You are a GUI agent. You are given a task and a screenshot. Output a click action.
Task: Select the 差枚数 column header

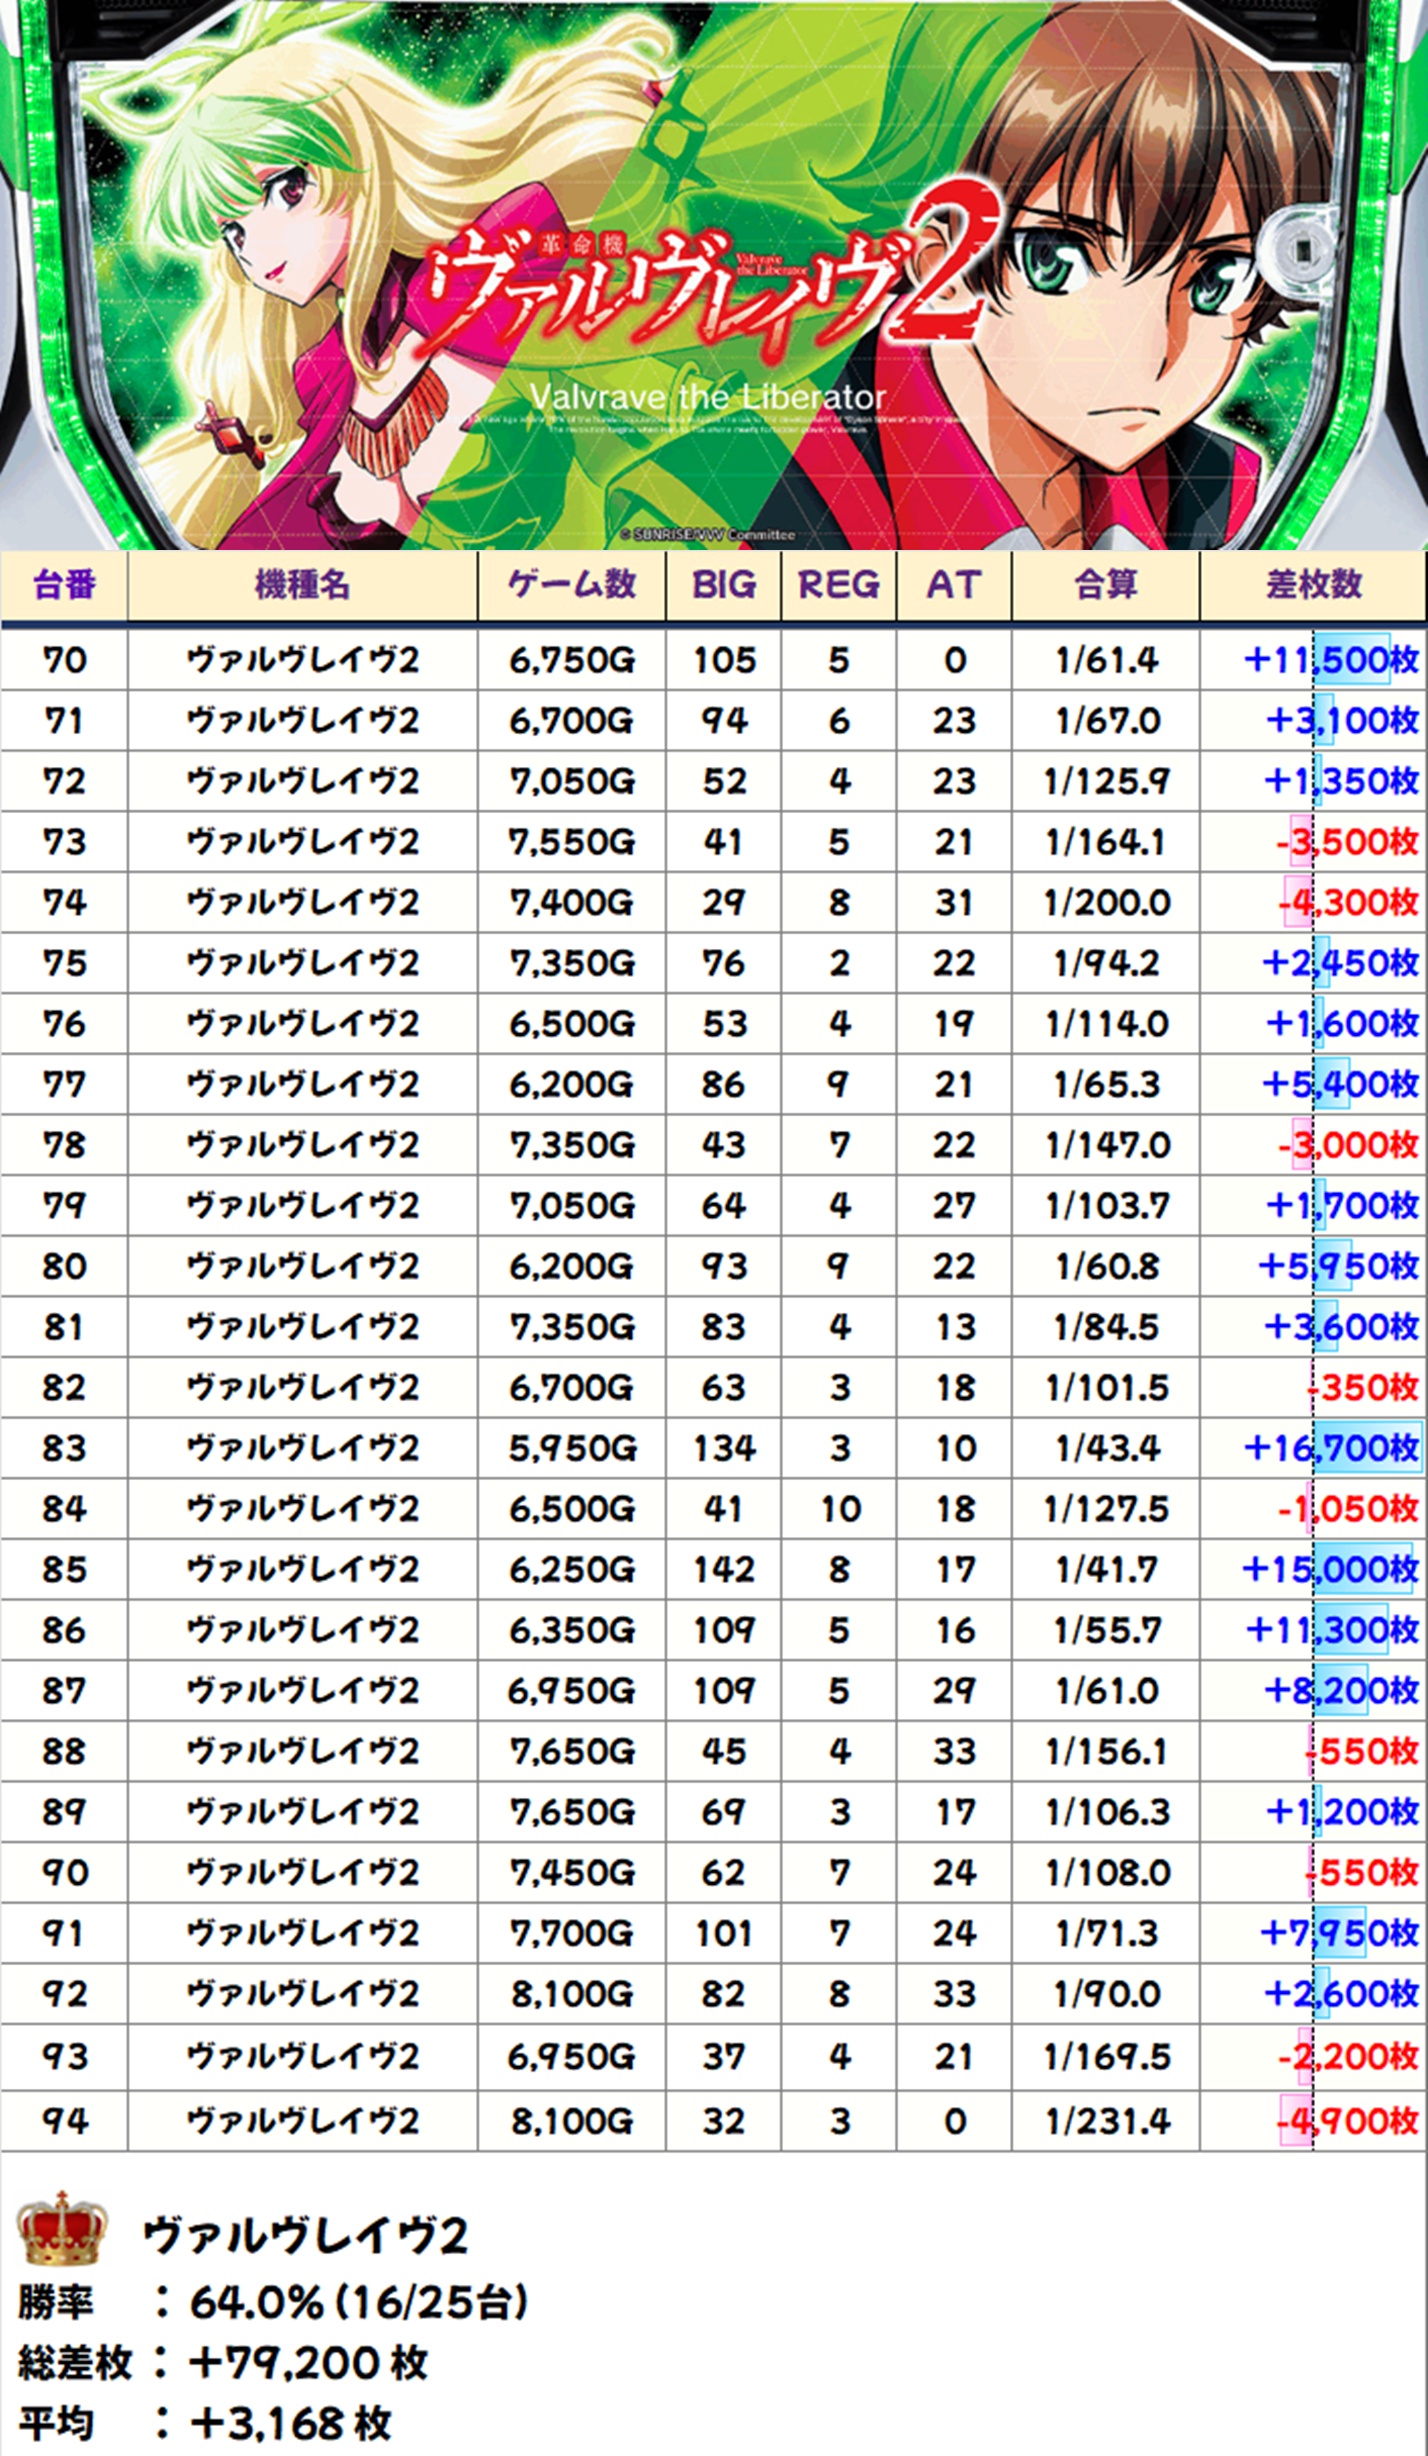(x=1314, y=584)
